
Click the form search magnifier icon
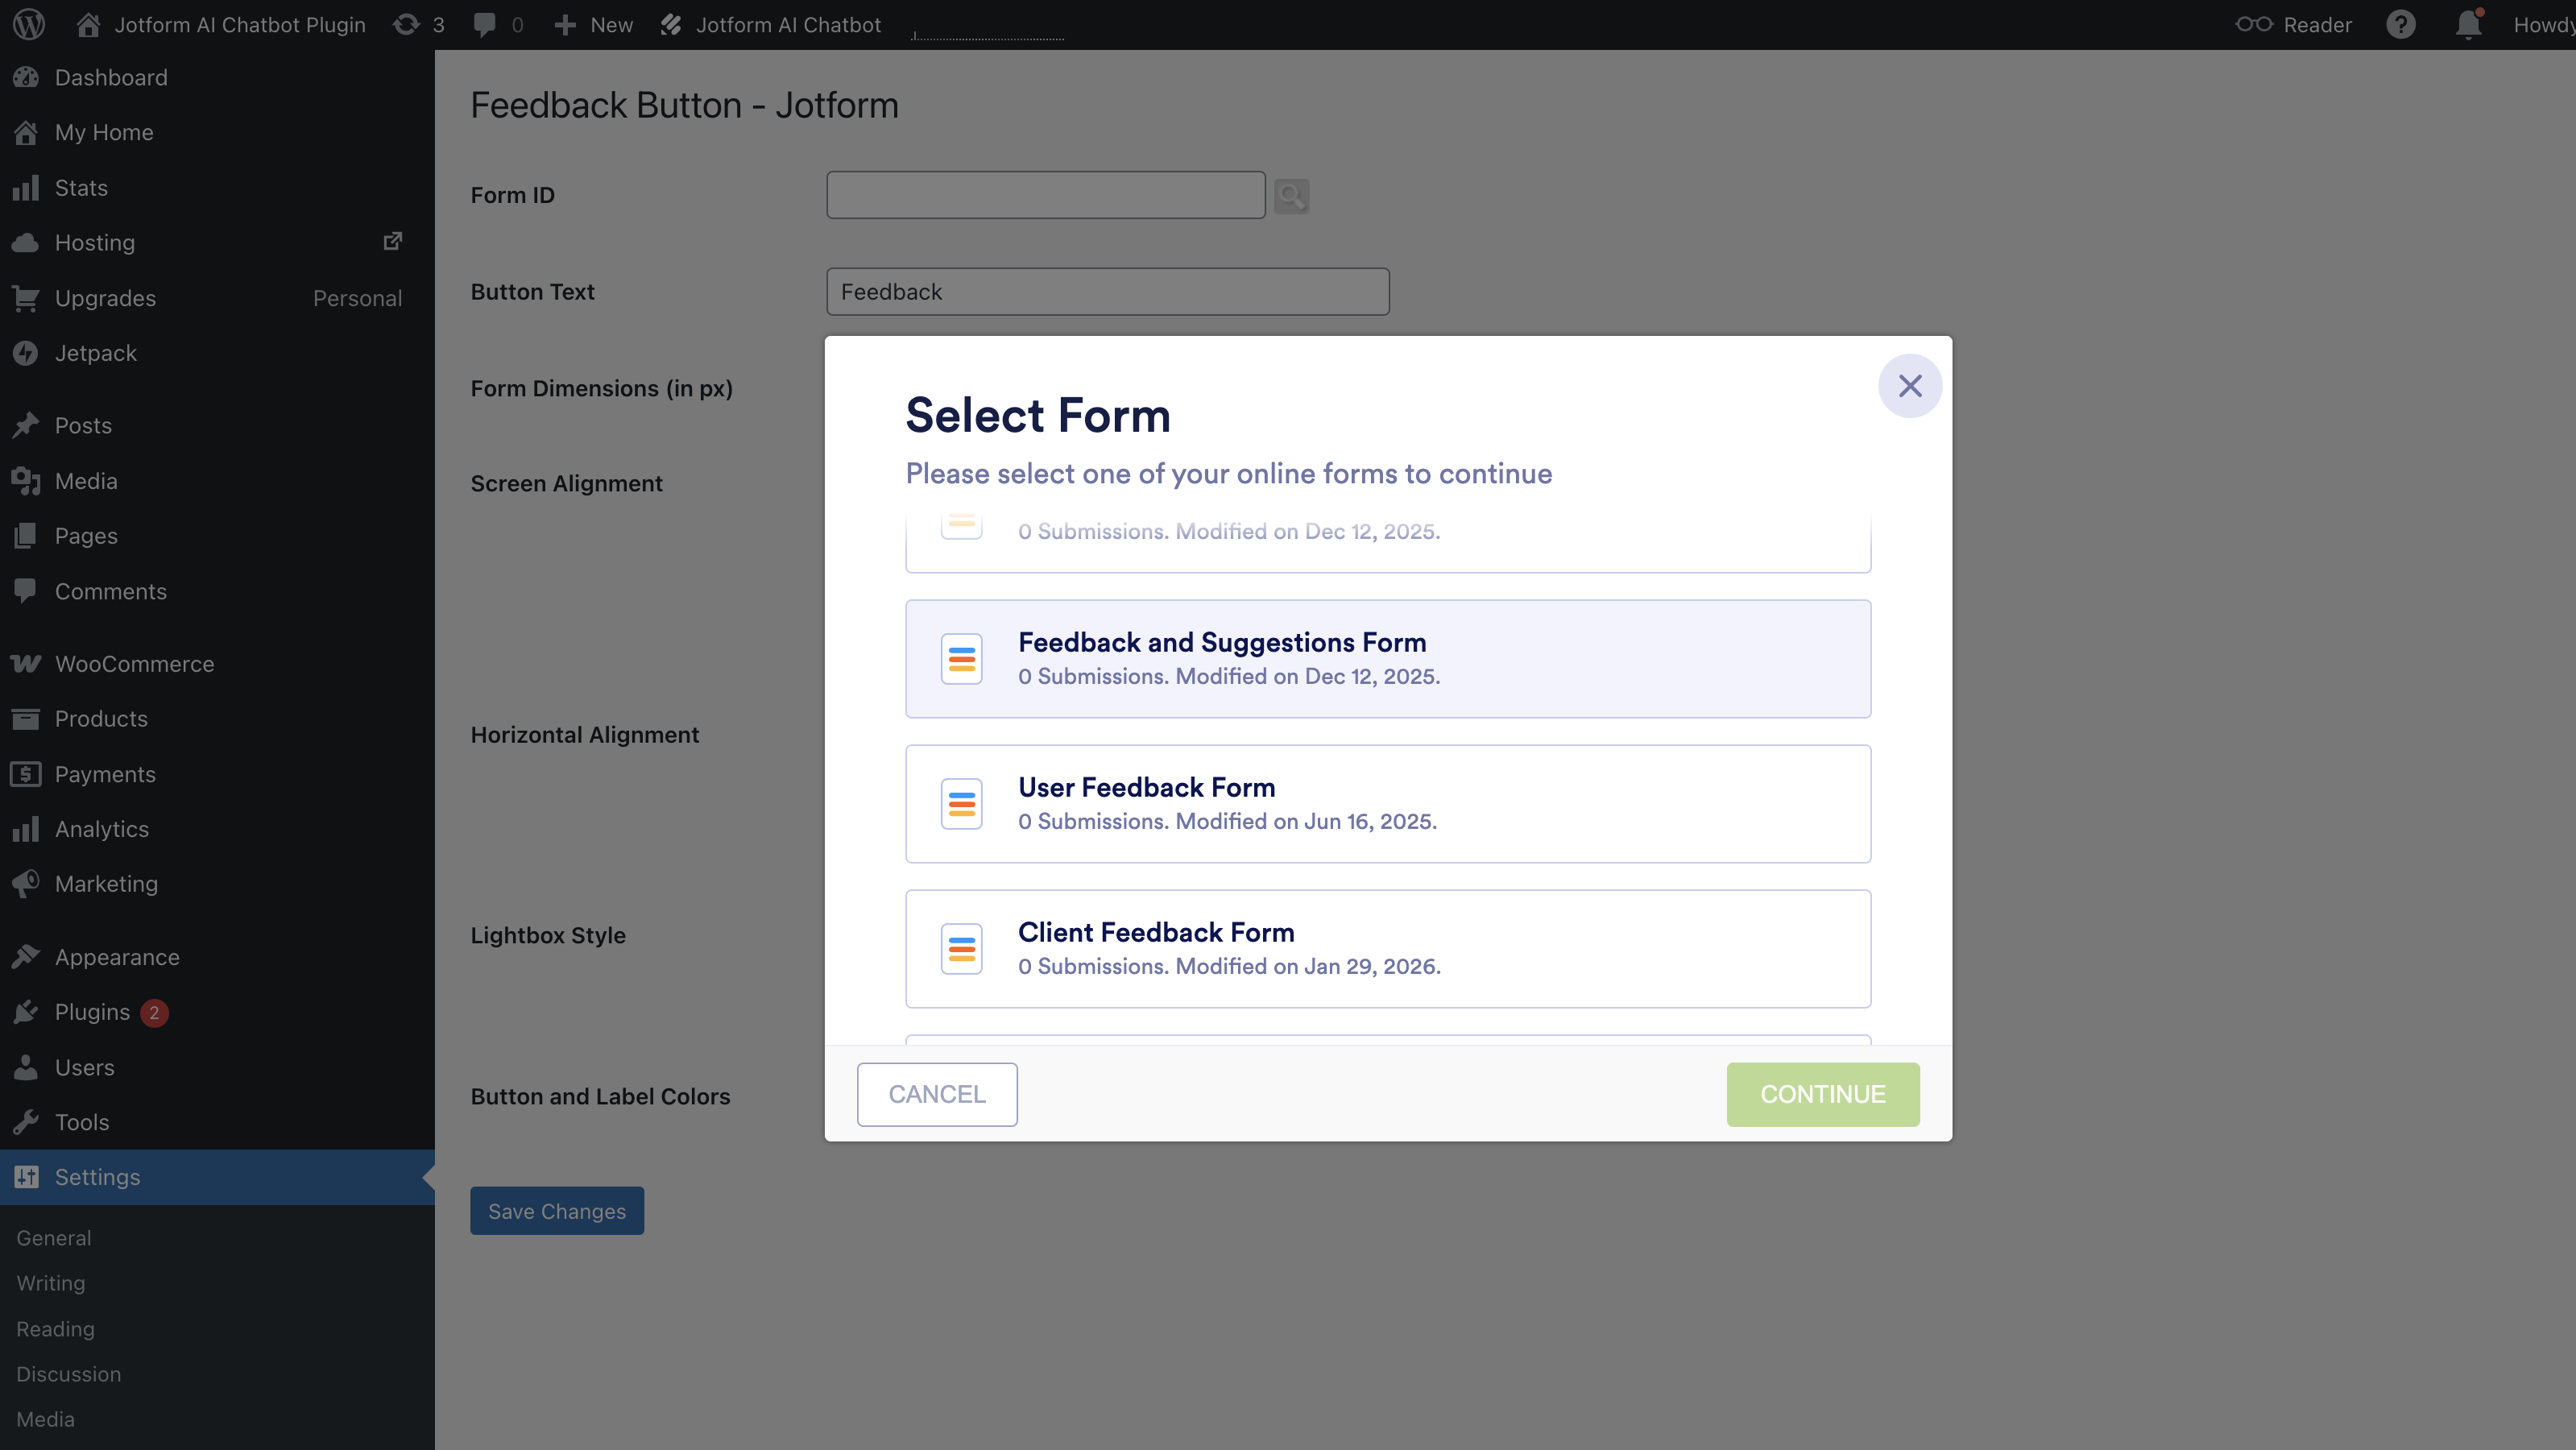point(1291,196)
